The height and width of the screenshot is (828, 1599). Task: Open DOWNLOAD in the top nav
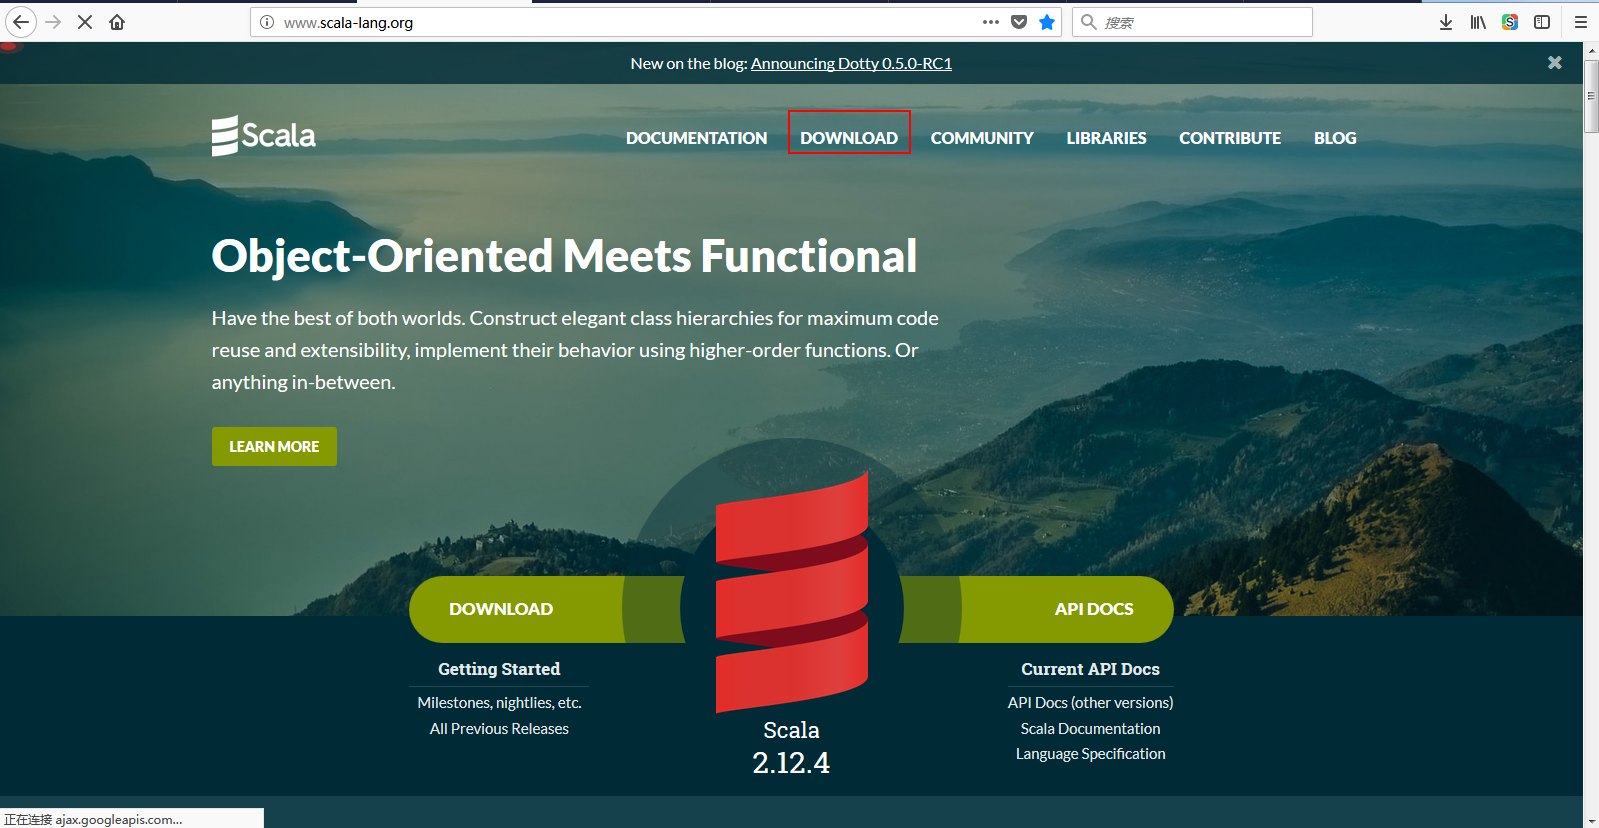point(849,138)
